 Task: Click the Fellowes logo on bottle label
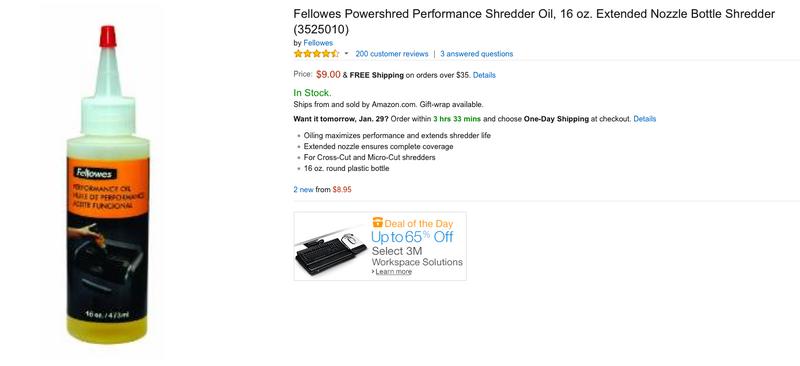pos(95,174)
